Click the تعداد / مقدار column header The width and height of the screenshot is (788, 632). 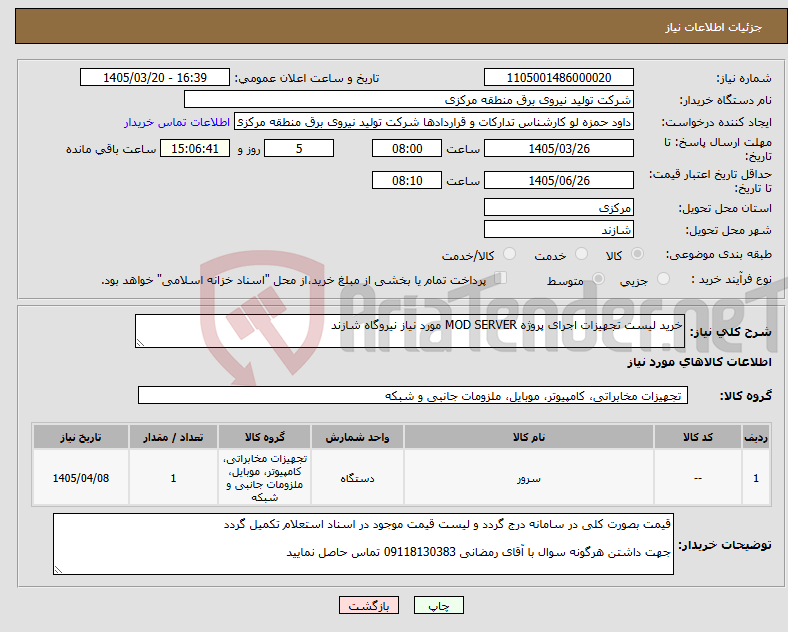pyautogui.click(x=173, y=437)
